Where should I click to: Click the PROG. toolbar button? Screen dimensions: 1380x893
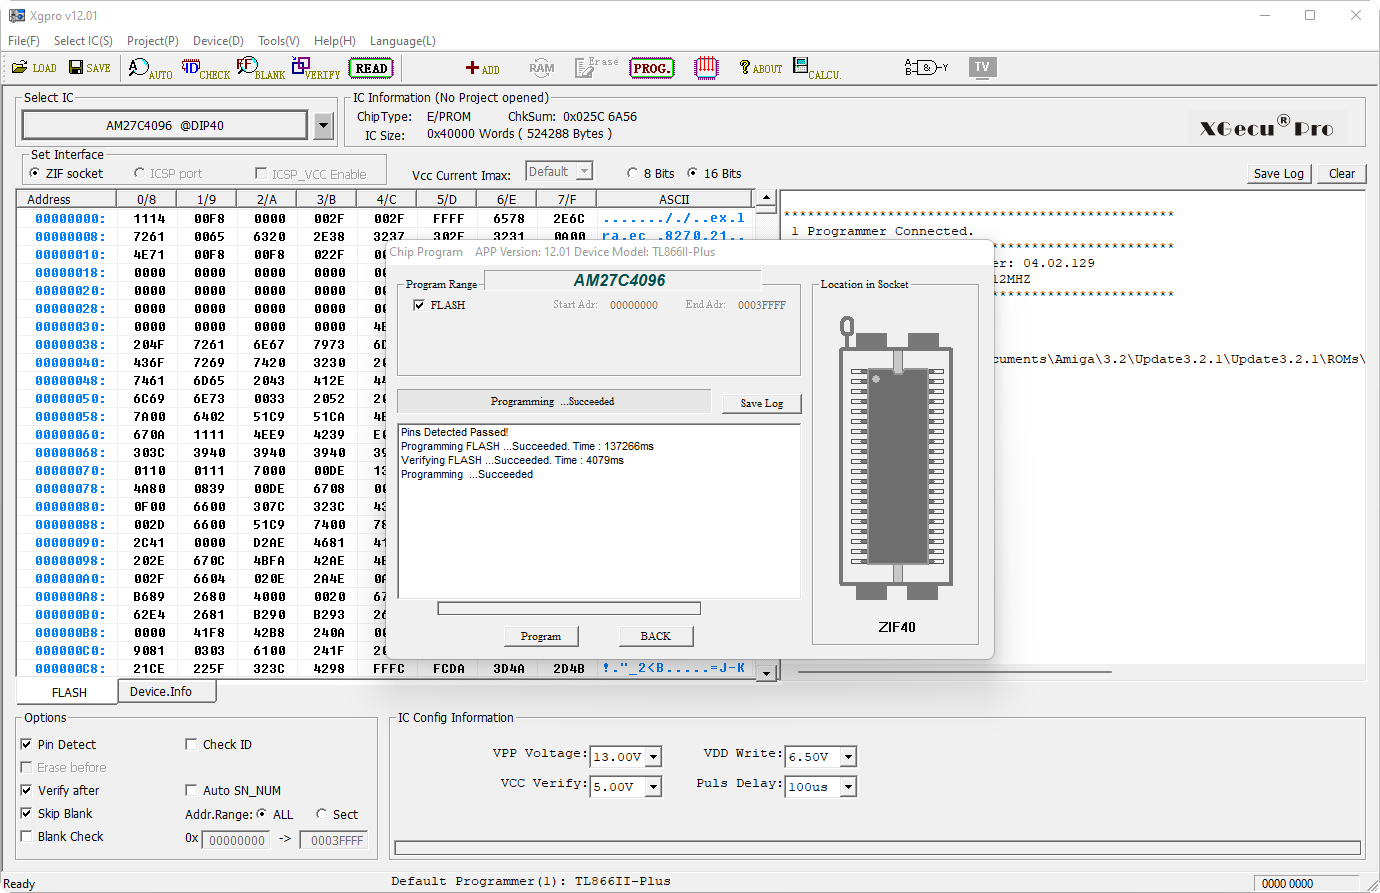point(651,68)
